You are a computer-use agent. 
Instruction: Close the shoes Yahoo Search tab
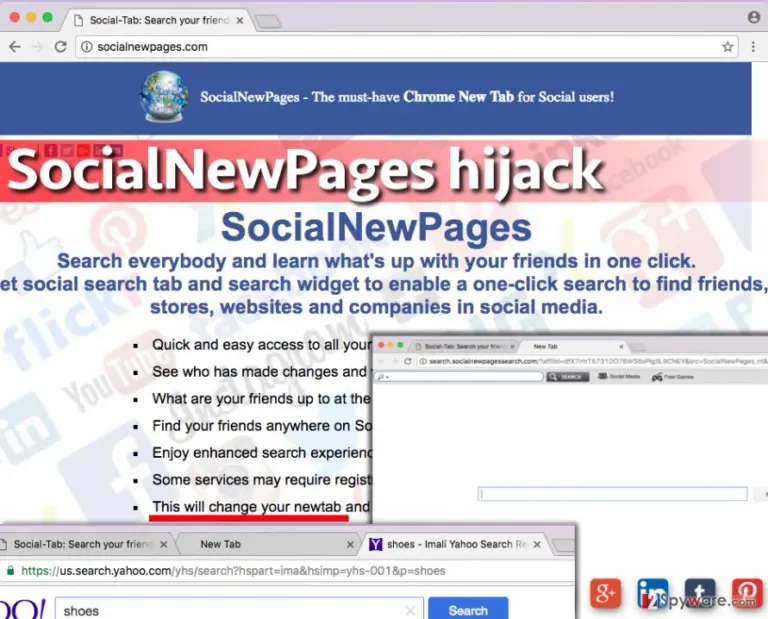[x=537, y=545]
